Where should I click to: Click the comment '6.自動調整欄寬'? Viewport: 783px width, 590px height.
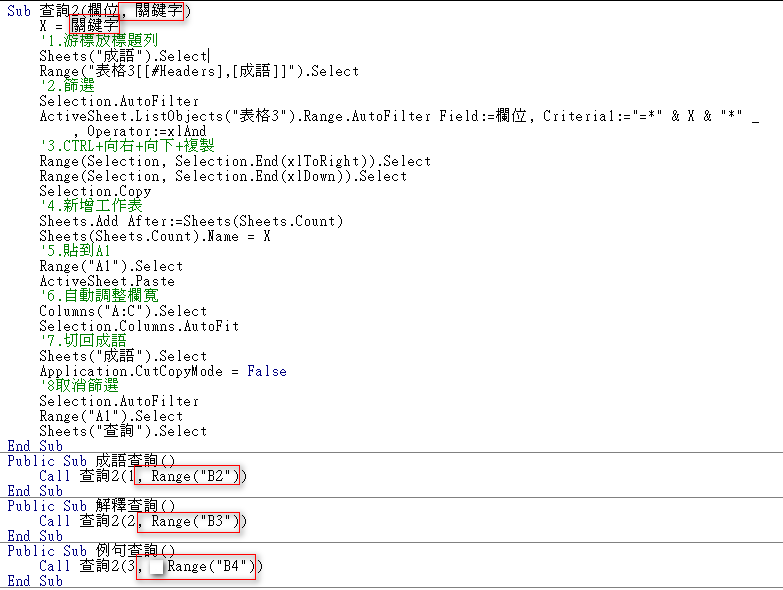(99, 295)
